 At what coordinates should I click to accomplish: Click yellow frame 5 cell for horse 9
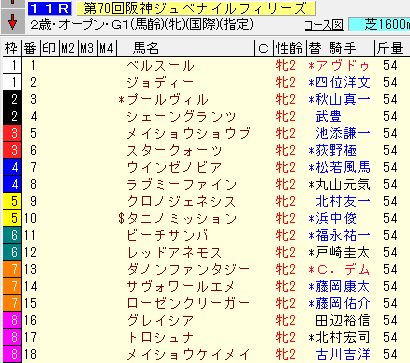(12, 201)
